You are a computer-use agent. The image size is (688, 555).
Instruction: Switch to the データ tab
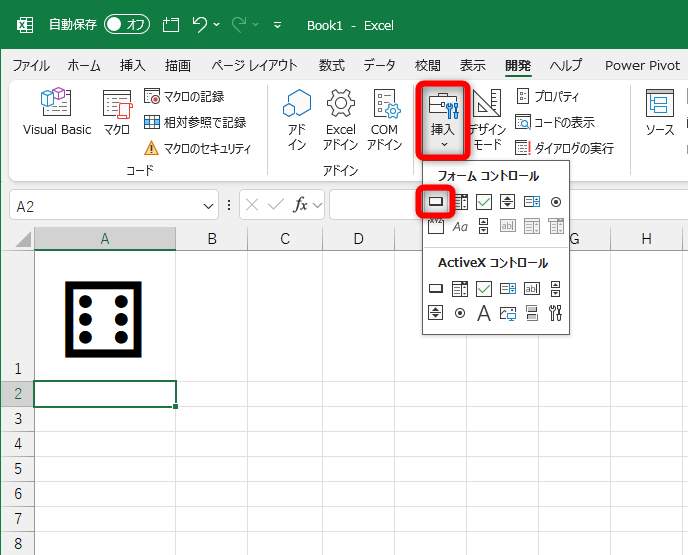tap(380, 65)
